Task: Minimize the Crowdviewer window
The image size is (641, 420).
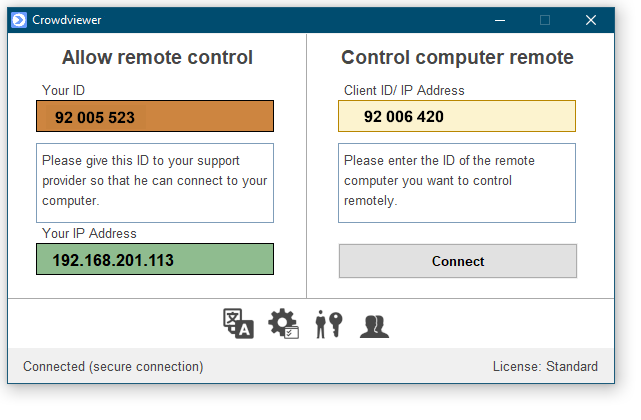Action: click(499, 19)
